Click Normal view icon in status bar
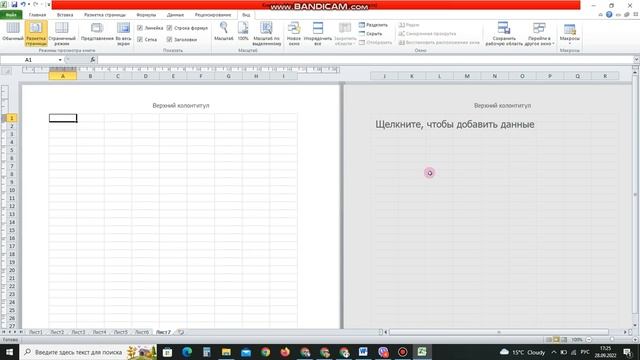Image resolution: width=640 pixels, height=360 pixels. (549, 340)
